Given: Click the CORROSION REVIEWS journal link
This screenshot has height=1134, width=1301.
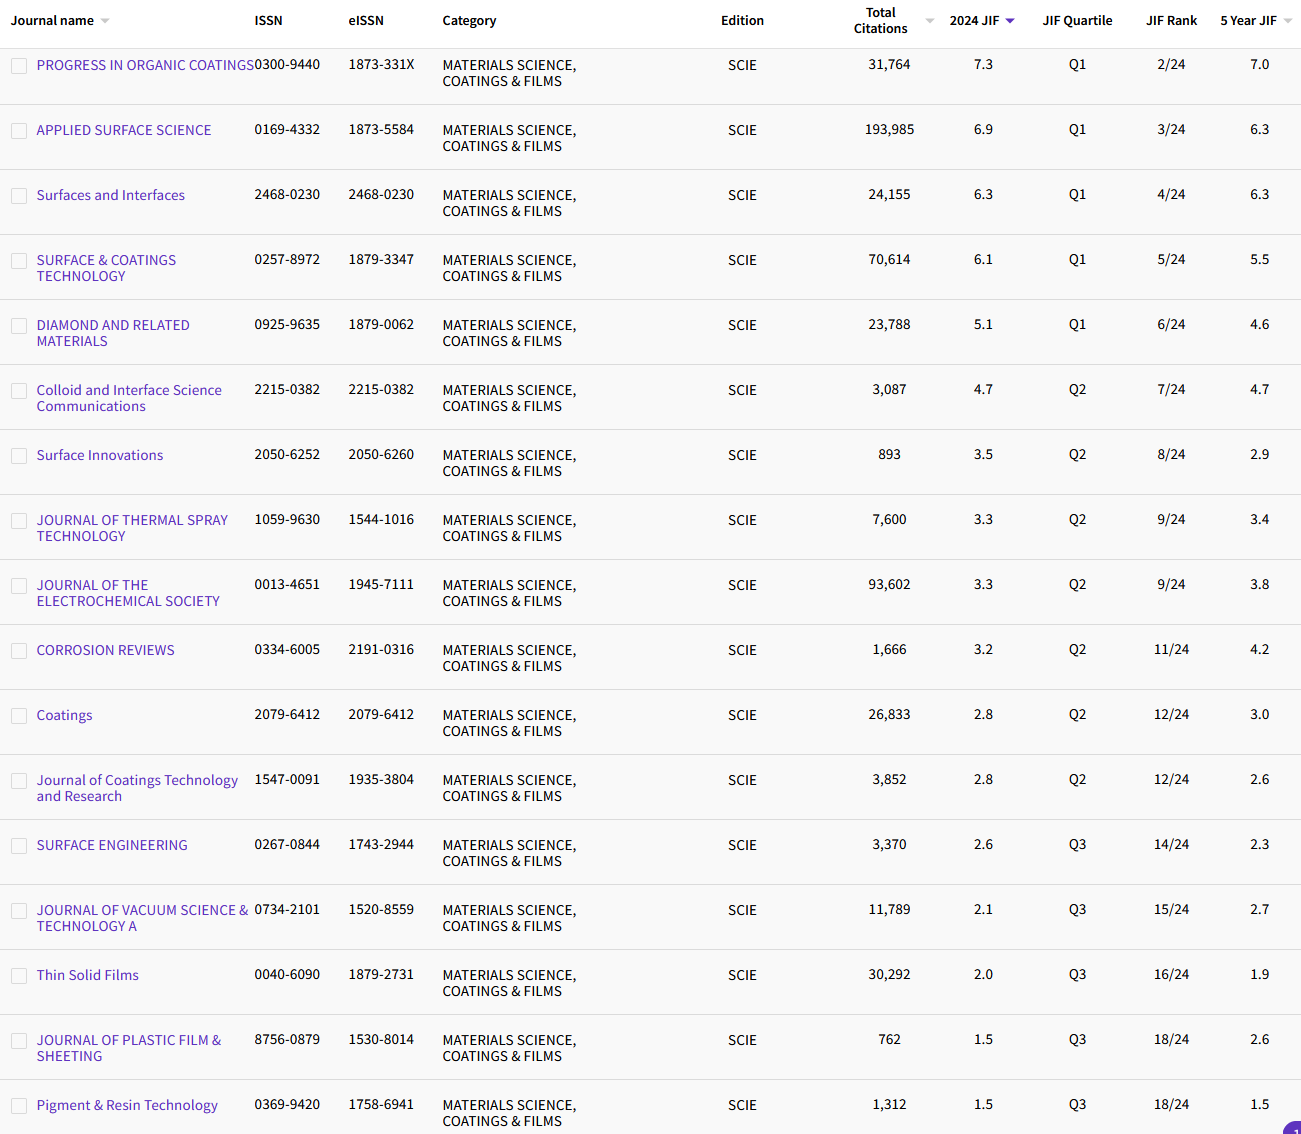Looking at the screenshot, I should tap(105, 650).
